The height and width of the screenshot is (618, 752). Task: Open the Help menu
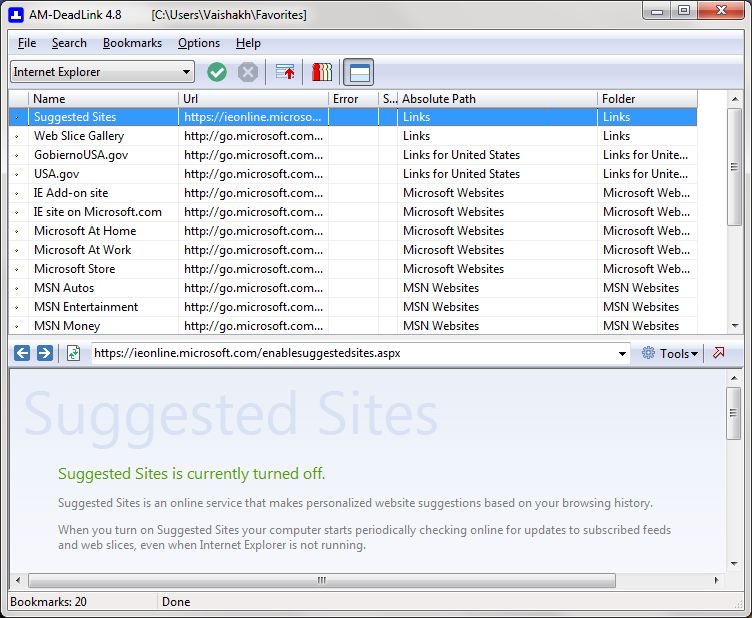(x=248, y=43)
